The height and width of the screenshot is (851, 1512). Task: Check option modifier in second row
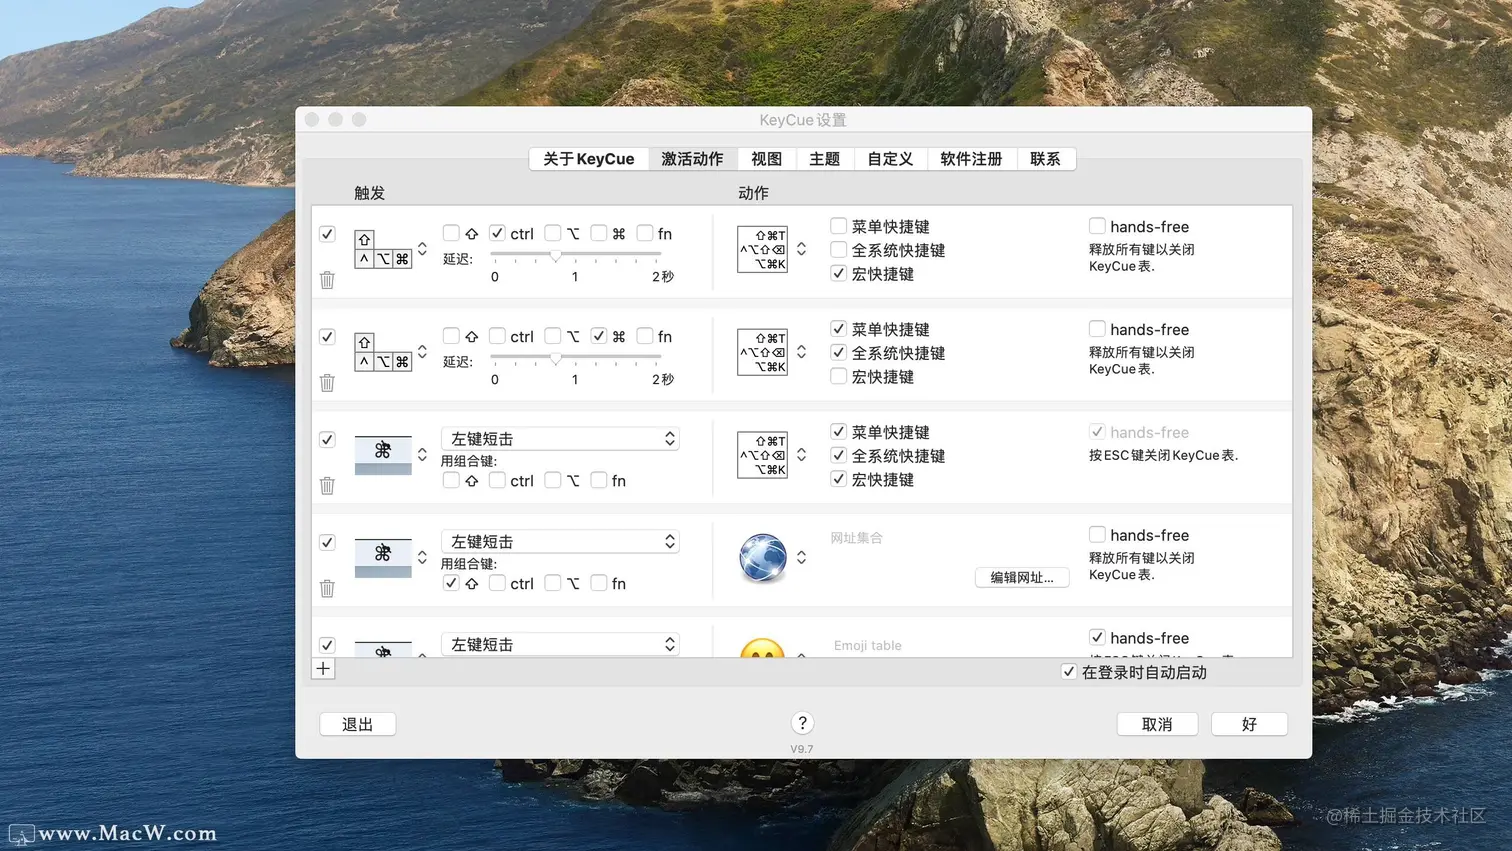pyautogui.click(x=553, y=336)
